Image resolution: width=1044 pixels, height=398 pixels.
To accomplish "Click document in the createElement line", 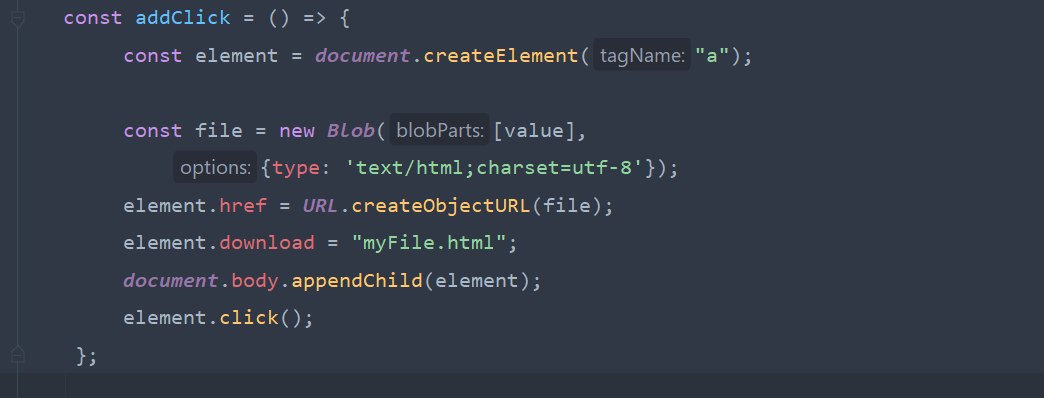I will point(363,55).
